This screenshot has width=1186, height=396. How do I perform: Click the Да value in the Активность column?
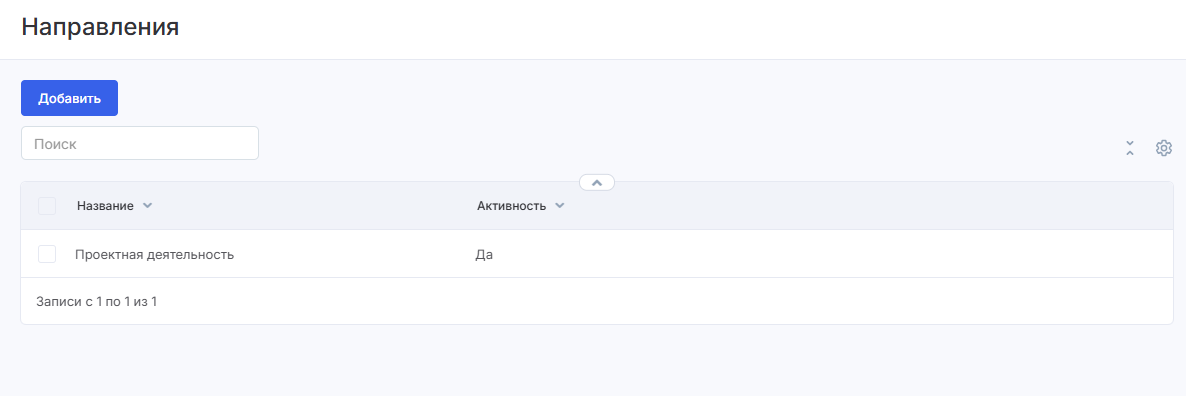[x=484, y=255]
